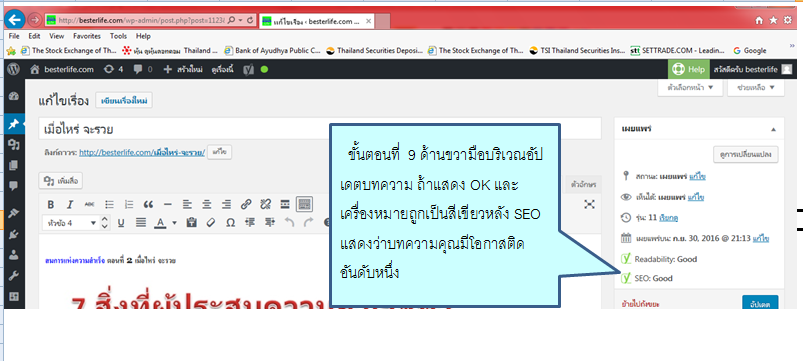Viewport: 803px width, 361px height.
Task: Open the comments bubble in the admin bar
Action: tap(142, 69)
